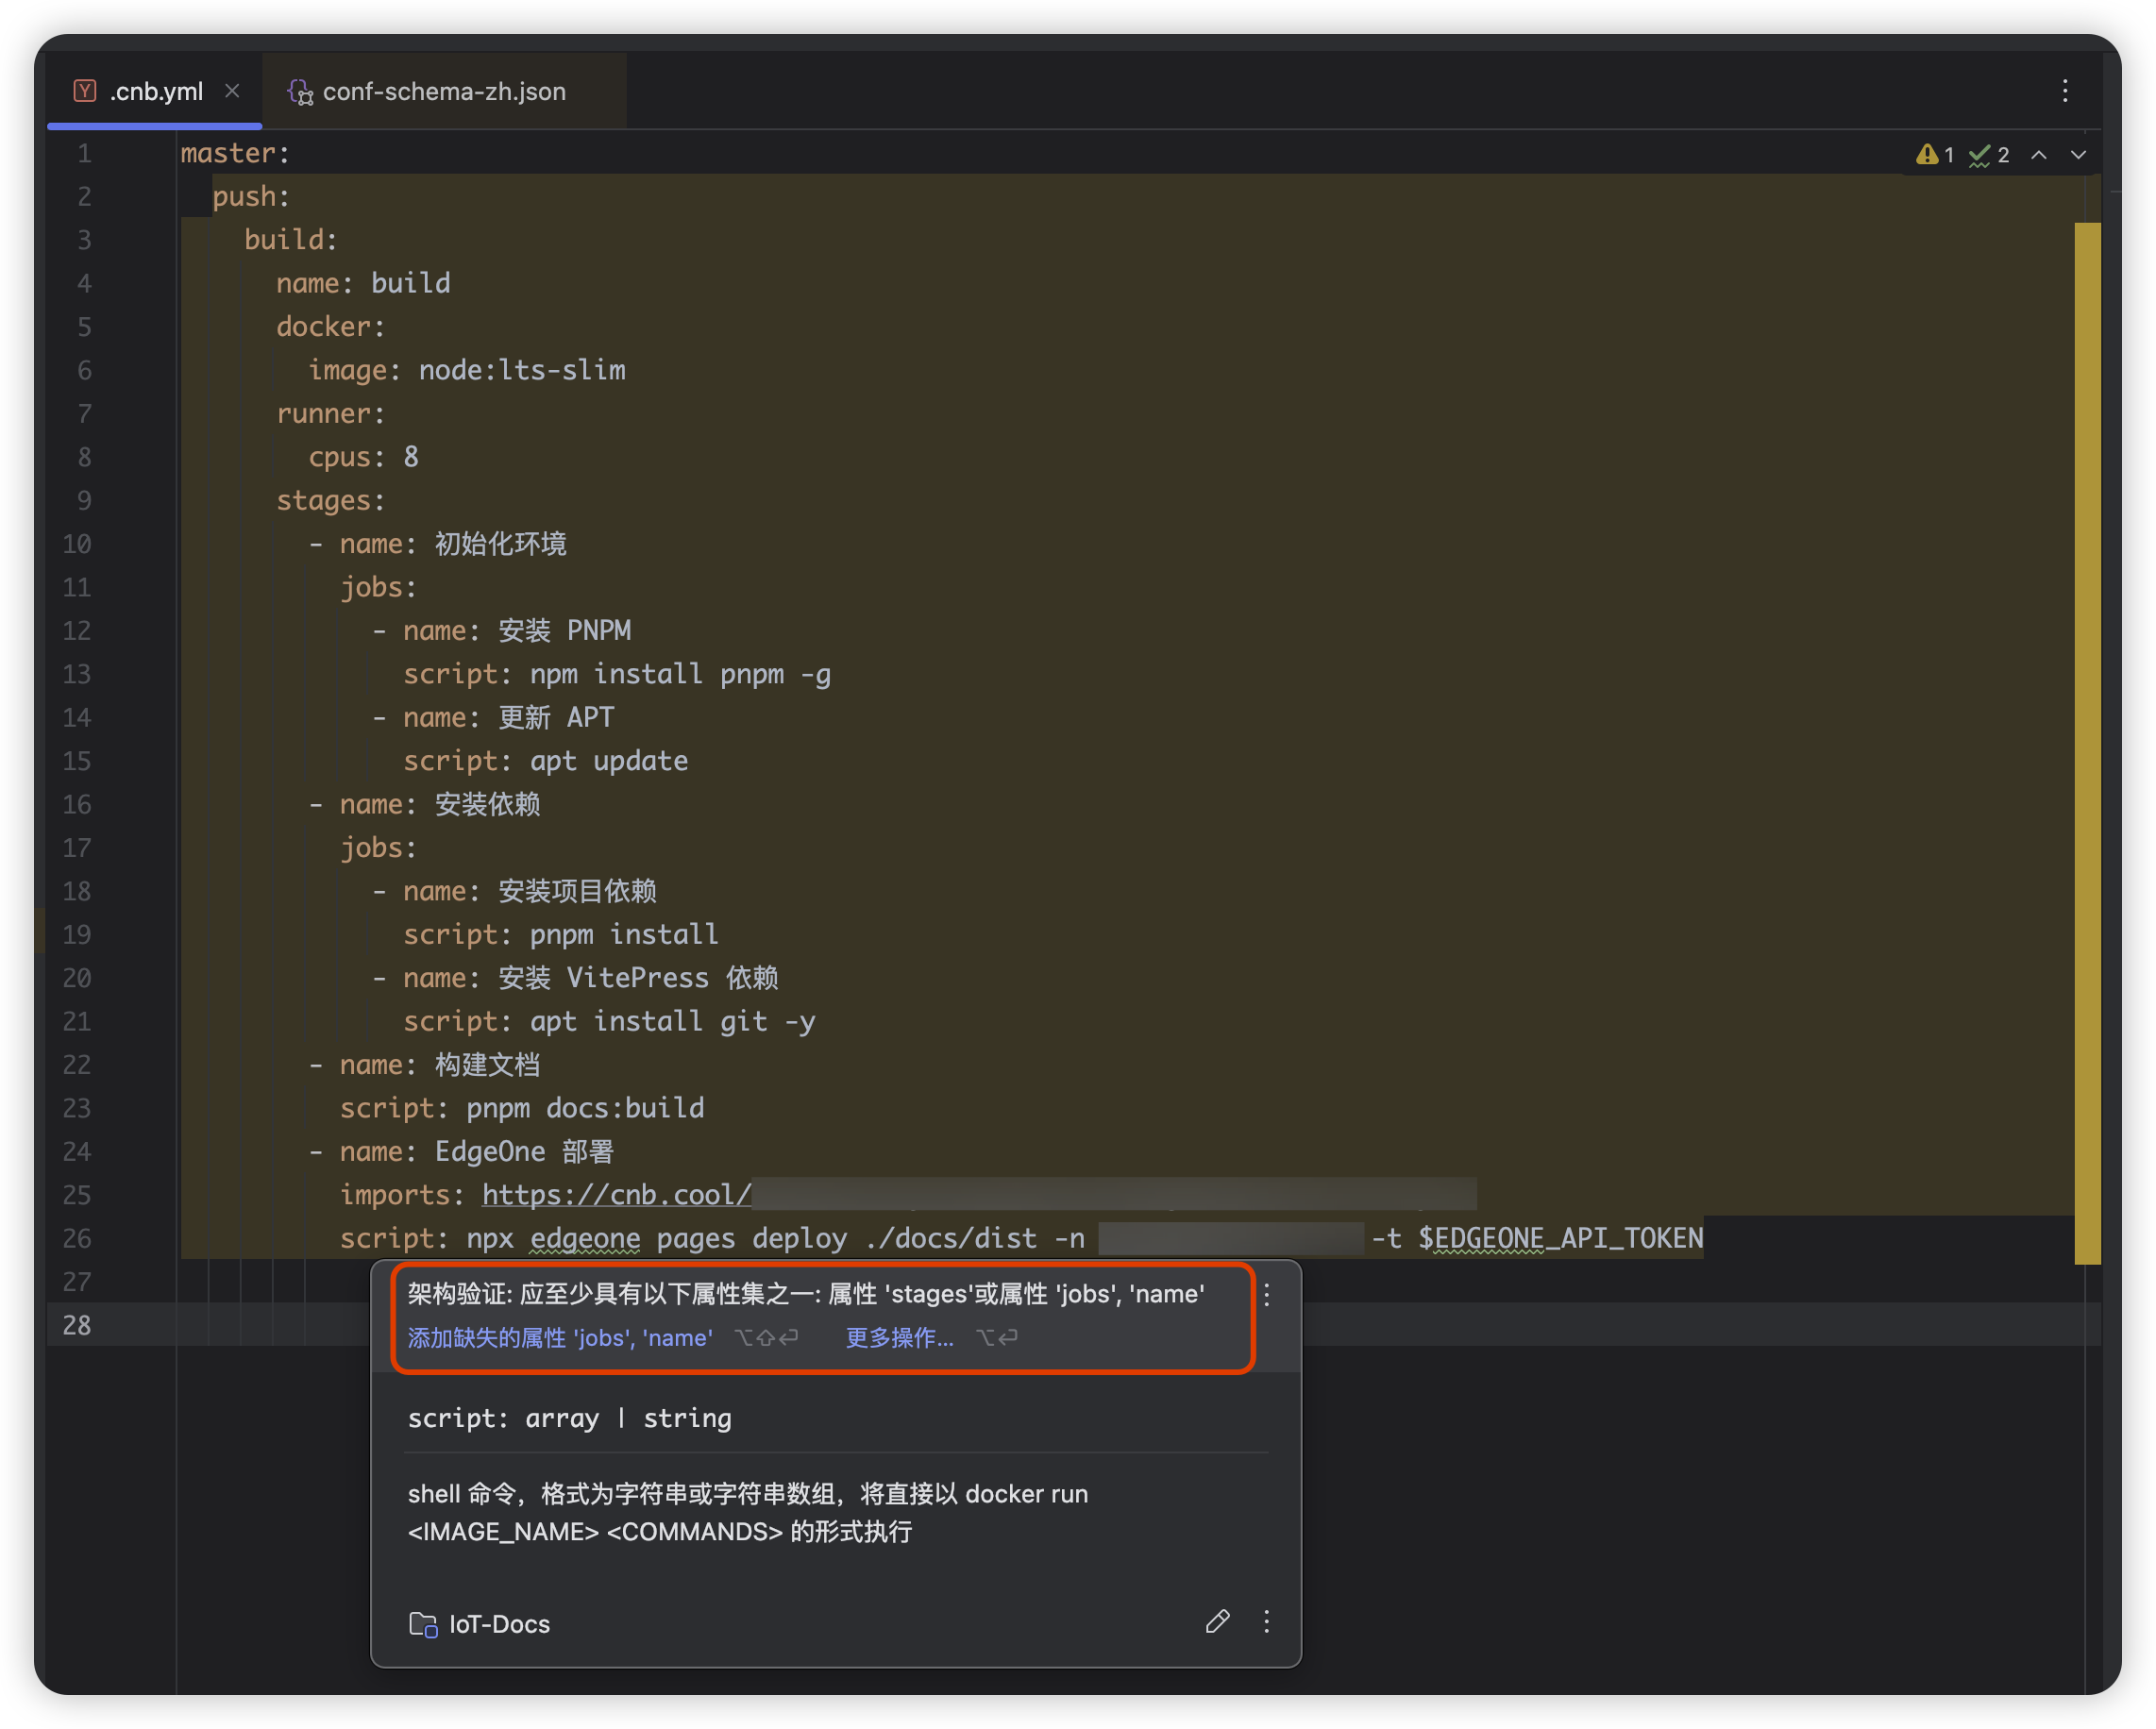The height and width of the screenshot is (1729, 2156).
Task: Open the editor tabs kebab menu
Action: (2065, 91)
